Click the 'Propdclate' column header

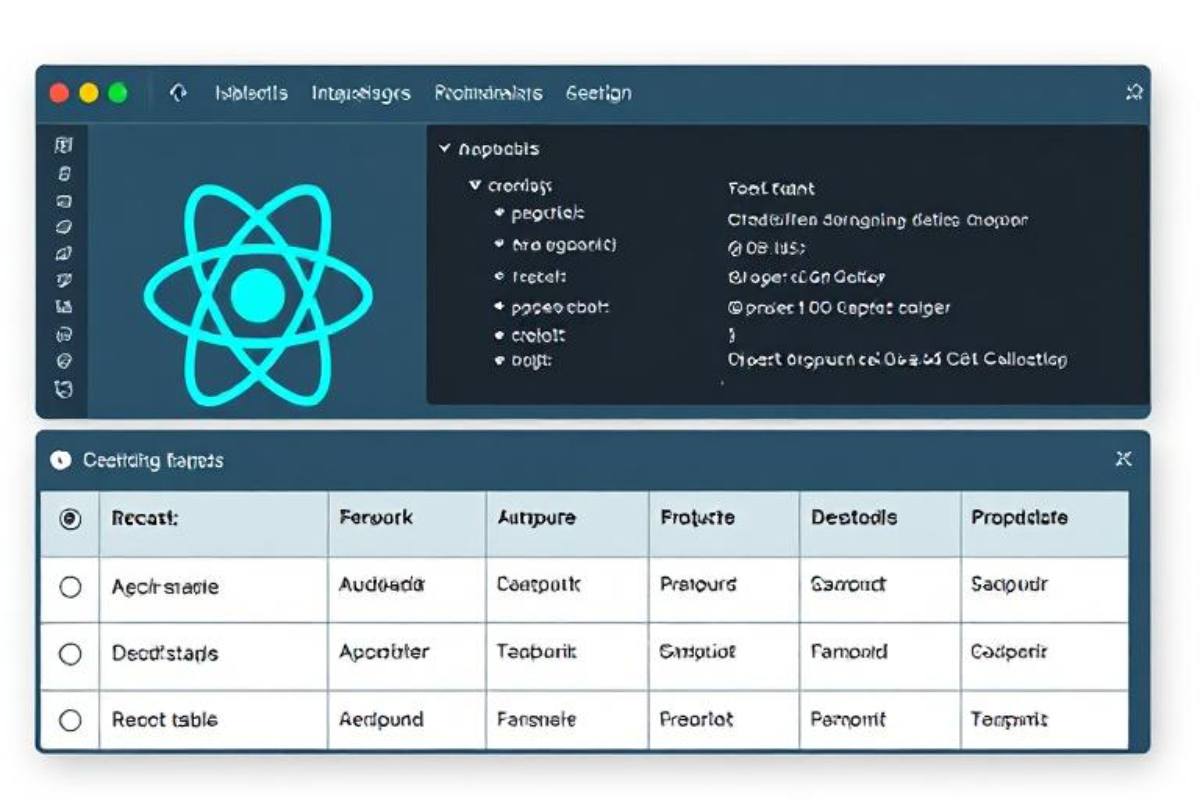[x=1044, y=523]
